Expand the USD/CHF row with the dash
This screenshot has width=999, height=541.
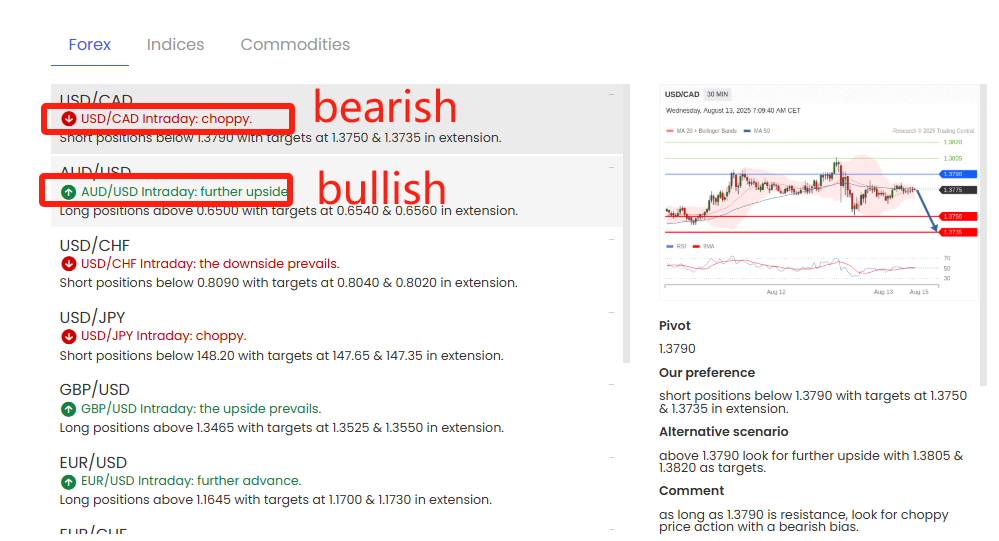pyautogui.click(x=611, y=240)
